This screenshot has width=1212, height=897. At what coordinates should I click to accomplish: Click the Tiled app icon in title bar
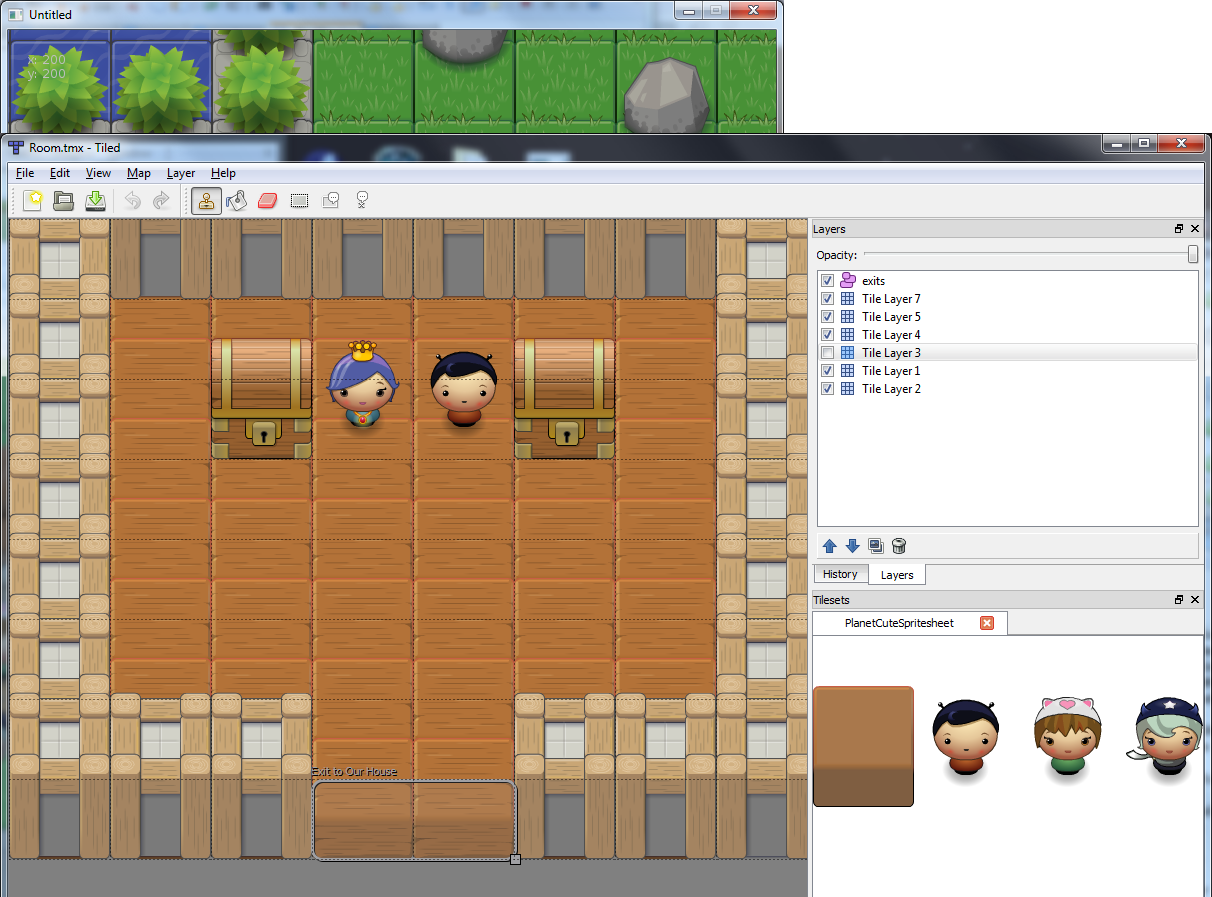coord(16,148)
